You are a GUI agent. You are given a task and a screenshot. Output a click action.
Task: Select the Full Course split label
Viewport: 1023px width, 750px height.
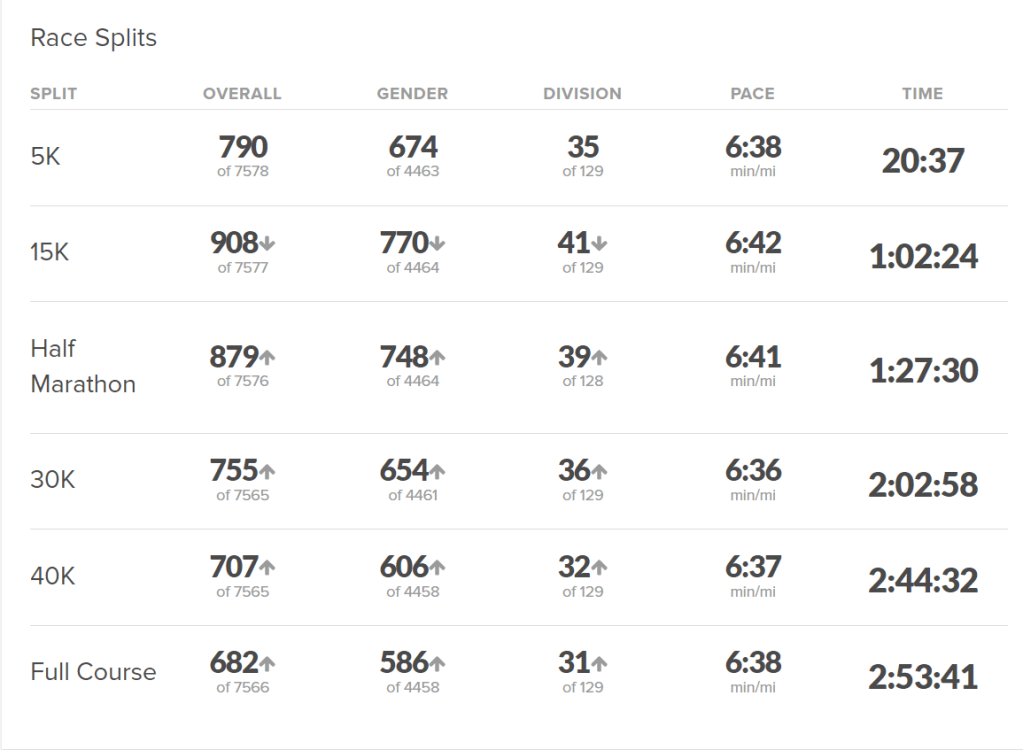(x=93, y=671)
